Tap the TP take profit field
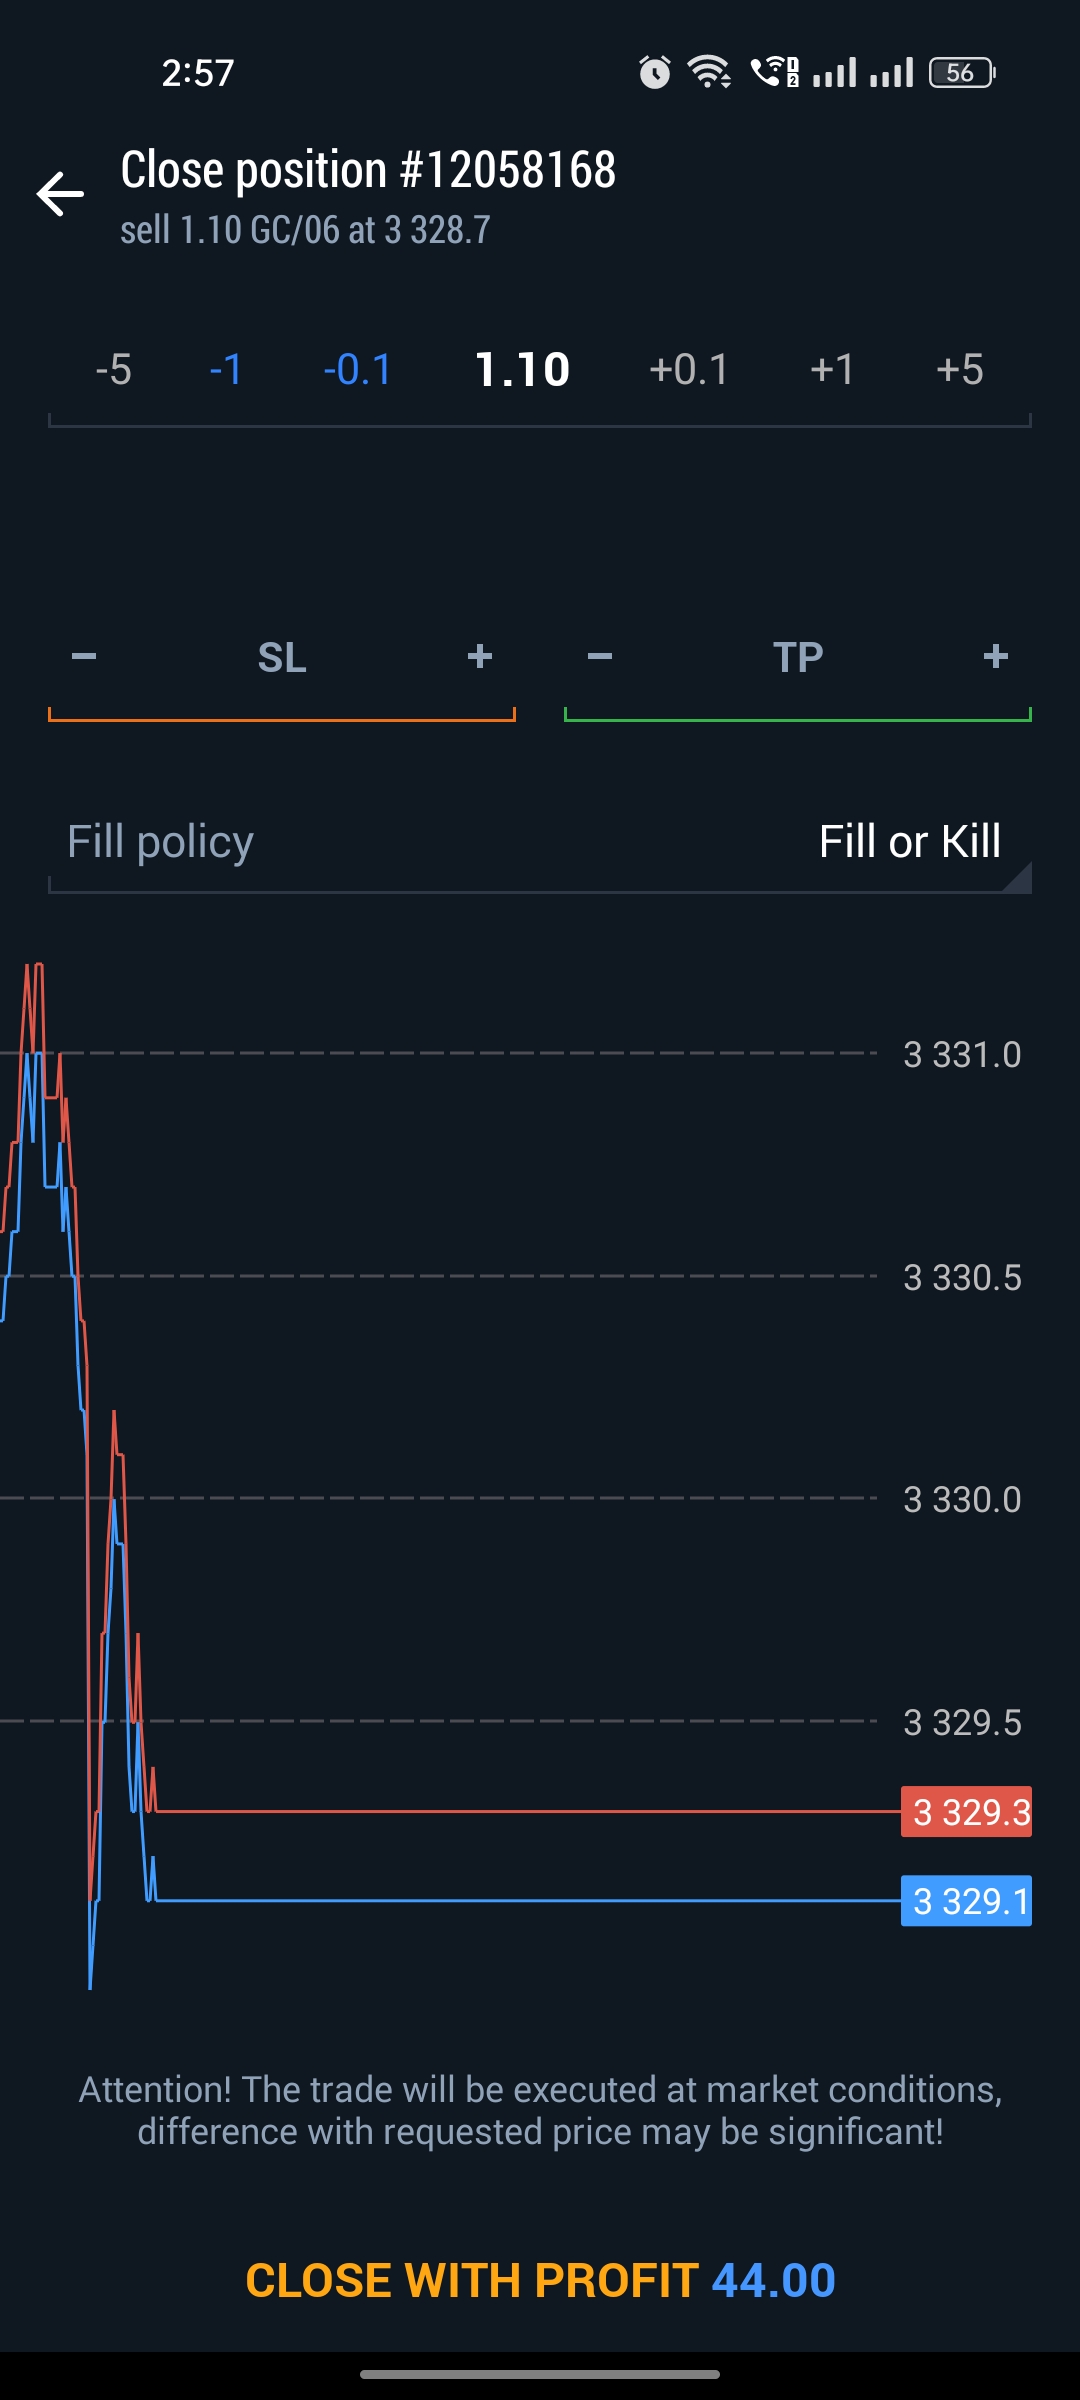Image resolution: width=1080 pixels, height=2400 pixels. (x=797, y=658)
